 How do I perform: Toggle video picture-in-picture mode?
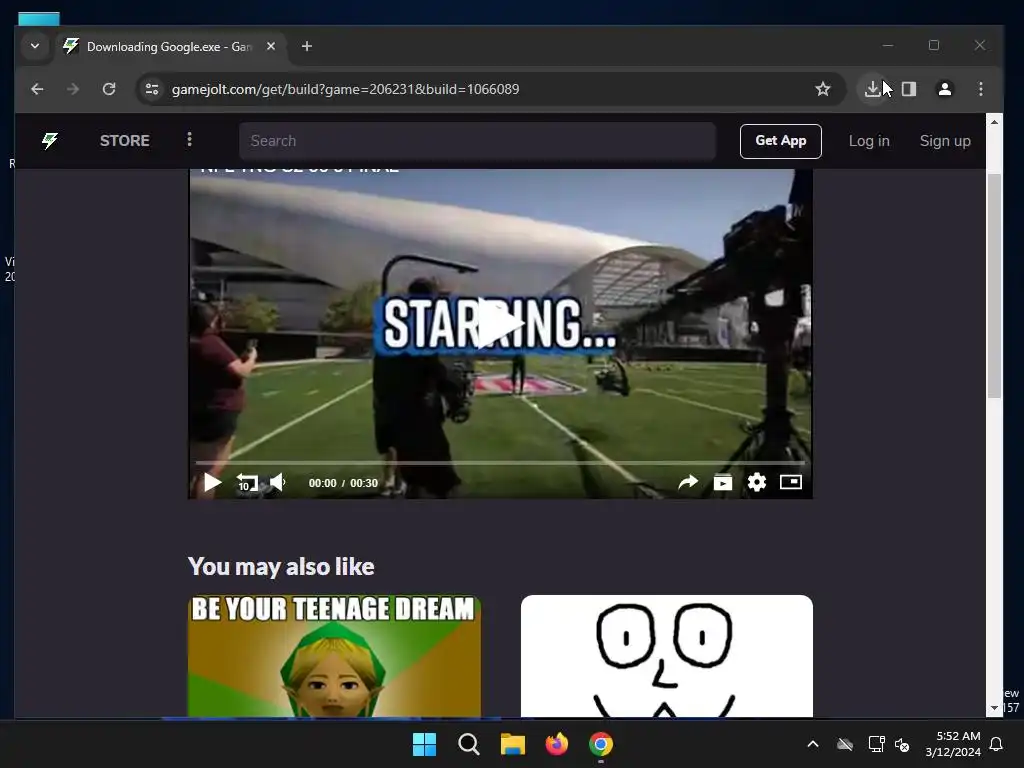point(791,482)
